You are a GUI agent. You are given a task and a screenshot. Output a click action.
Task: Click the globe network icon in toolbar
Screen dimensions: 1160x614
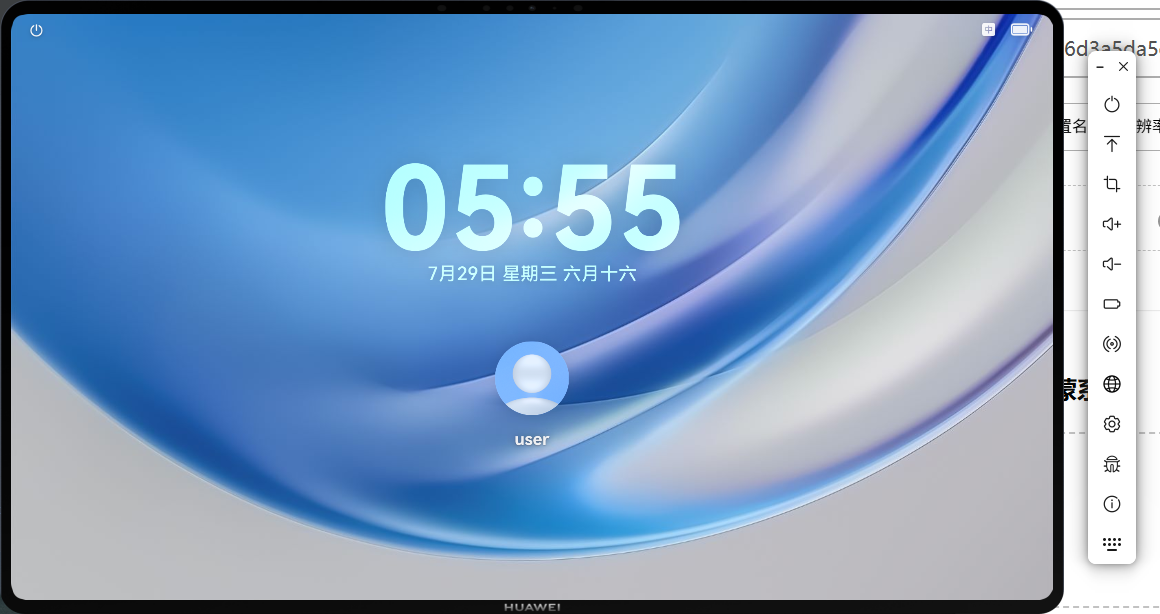(1112, 384)
